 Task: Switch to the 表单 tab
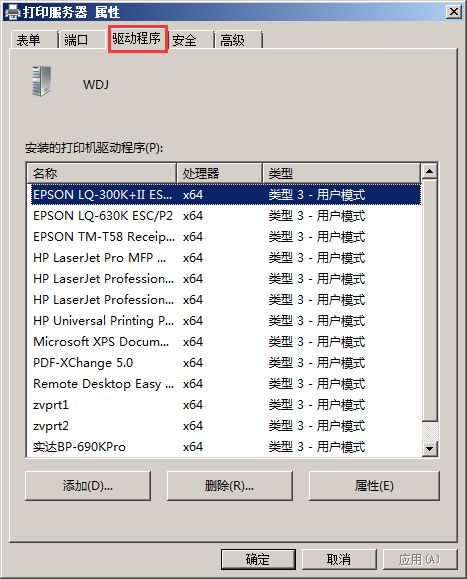pos(34,40)
